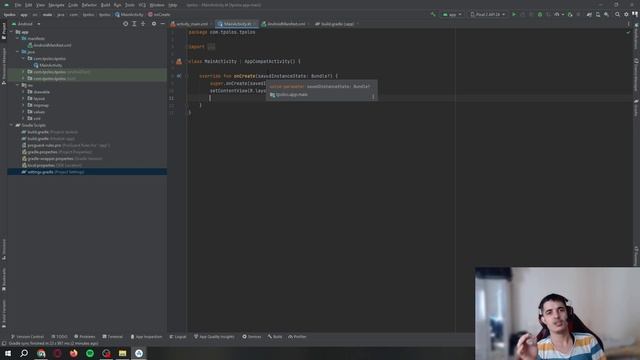Collapse the Gradle Scripts node

point(12,125)
